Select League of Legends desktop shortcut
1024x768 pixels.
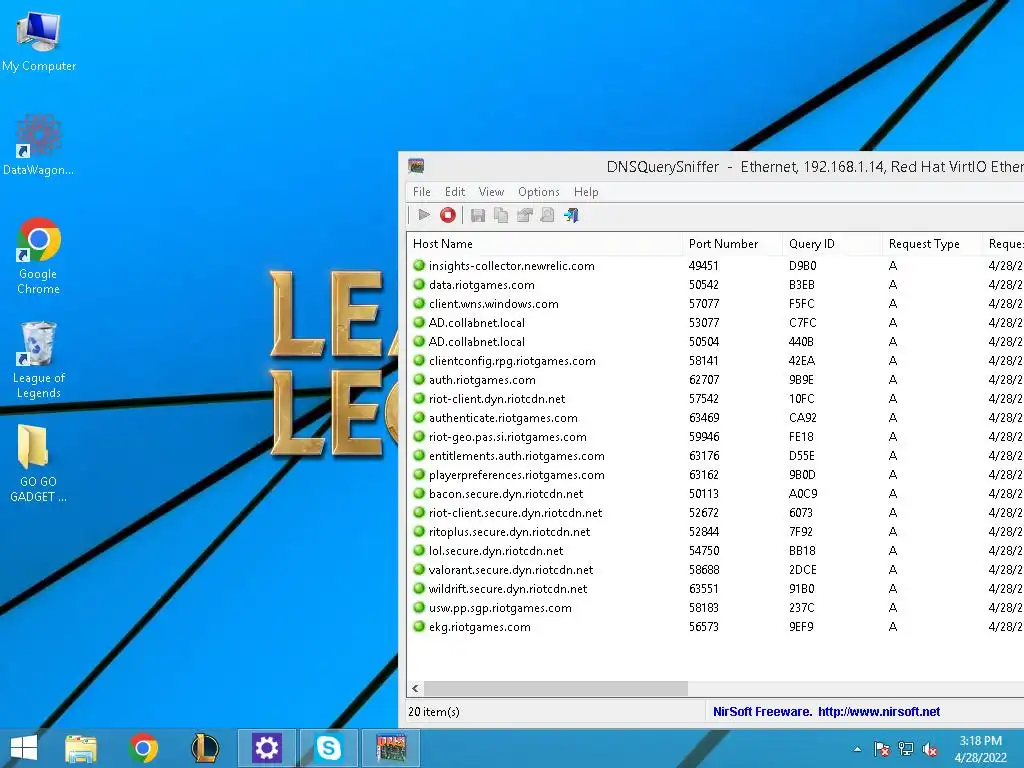coord(39,360)
